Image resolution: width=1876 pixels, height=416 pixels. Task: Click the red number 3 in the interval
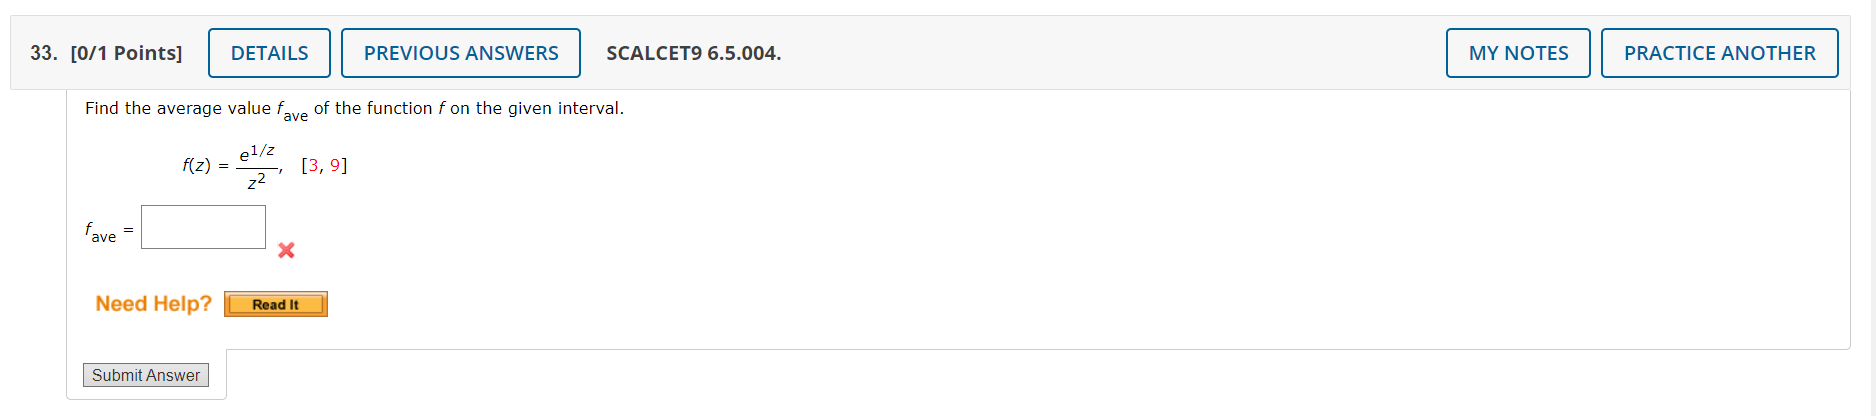click(314, 165)
